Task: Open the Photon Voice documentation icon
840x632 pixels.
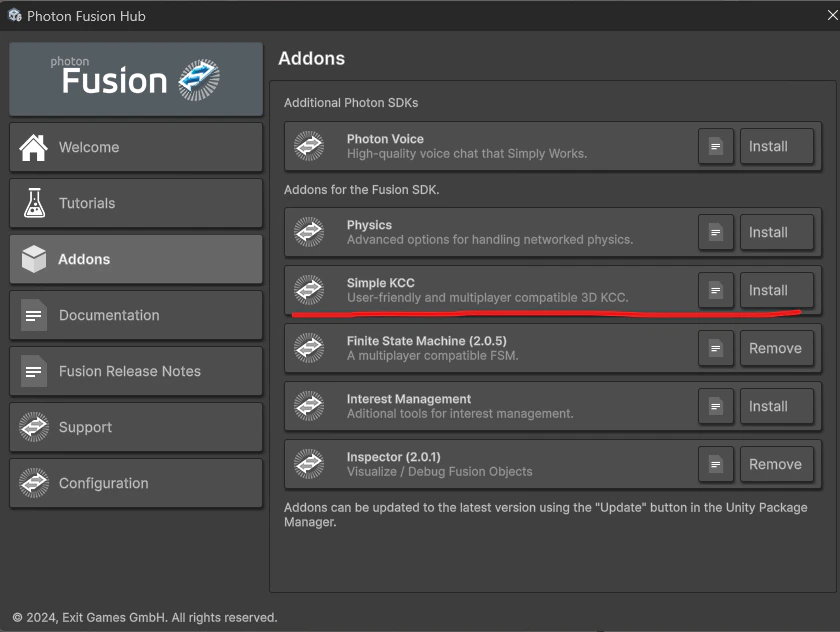Action: pyautogui.click(x=715, y=146)
